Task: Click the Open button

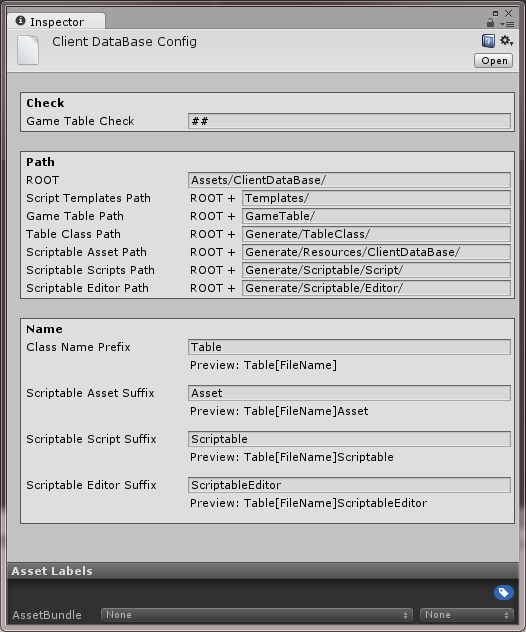Action: [x=494, y=61]
